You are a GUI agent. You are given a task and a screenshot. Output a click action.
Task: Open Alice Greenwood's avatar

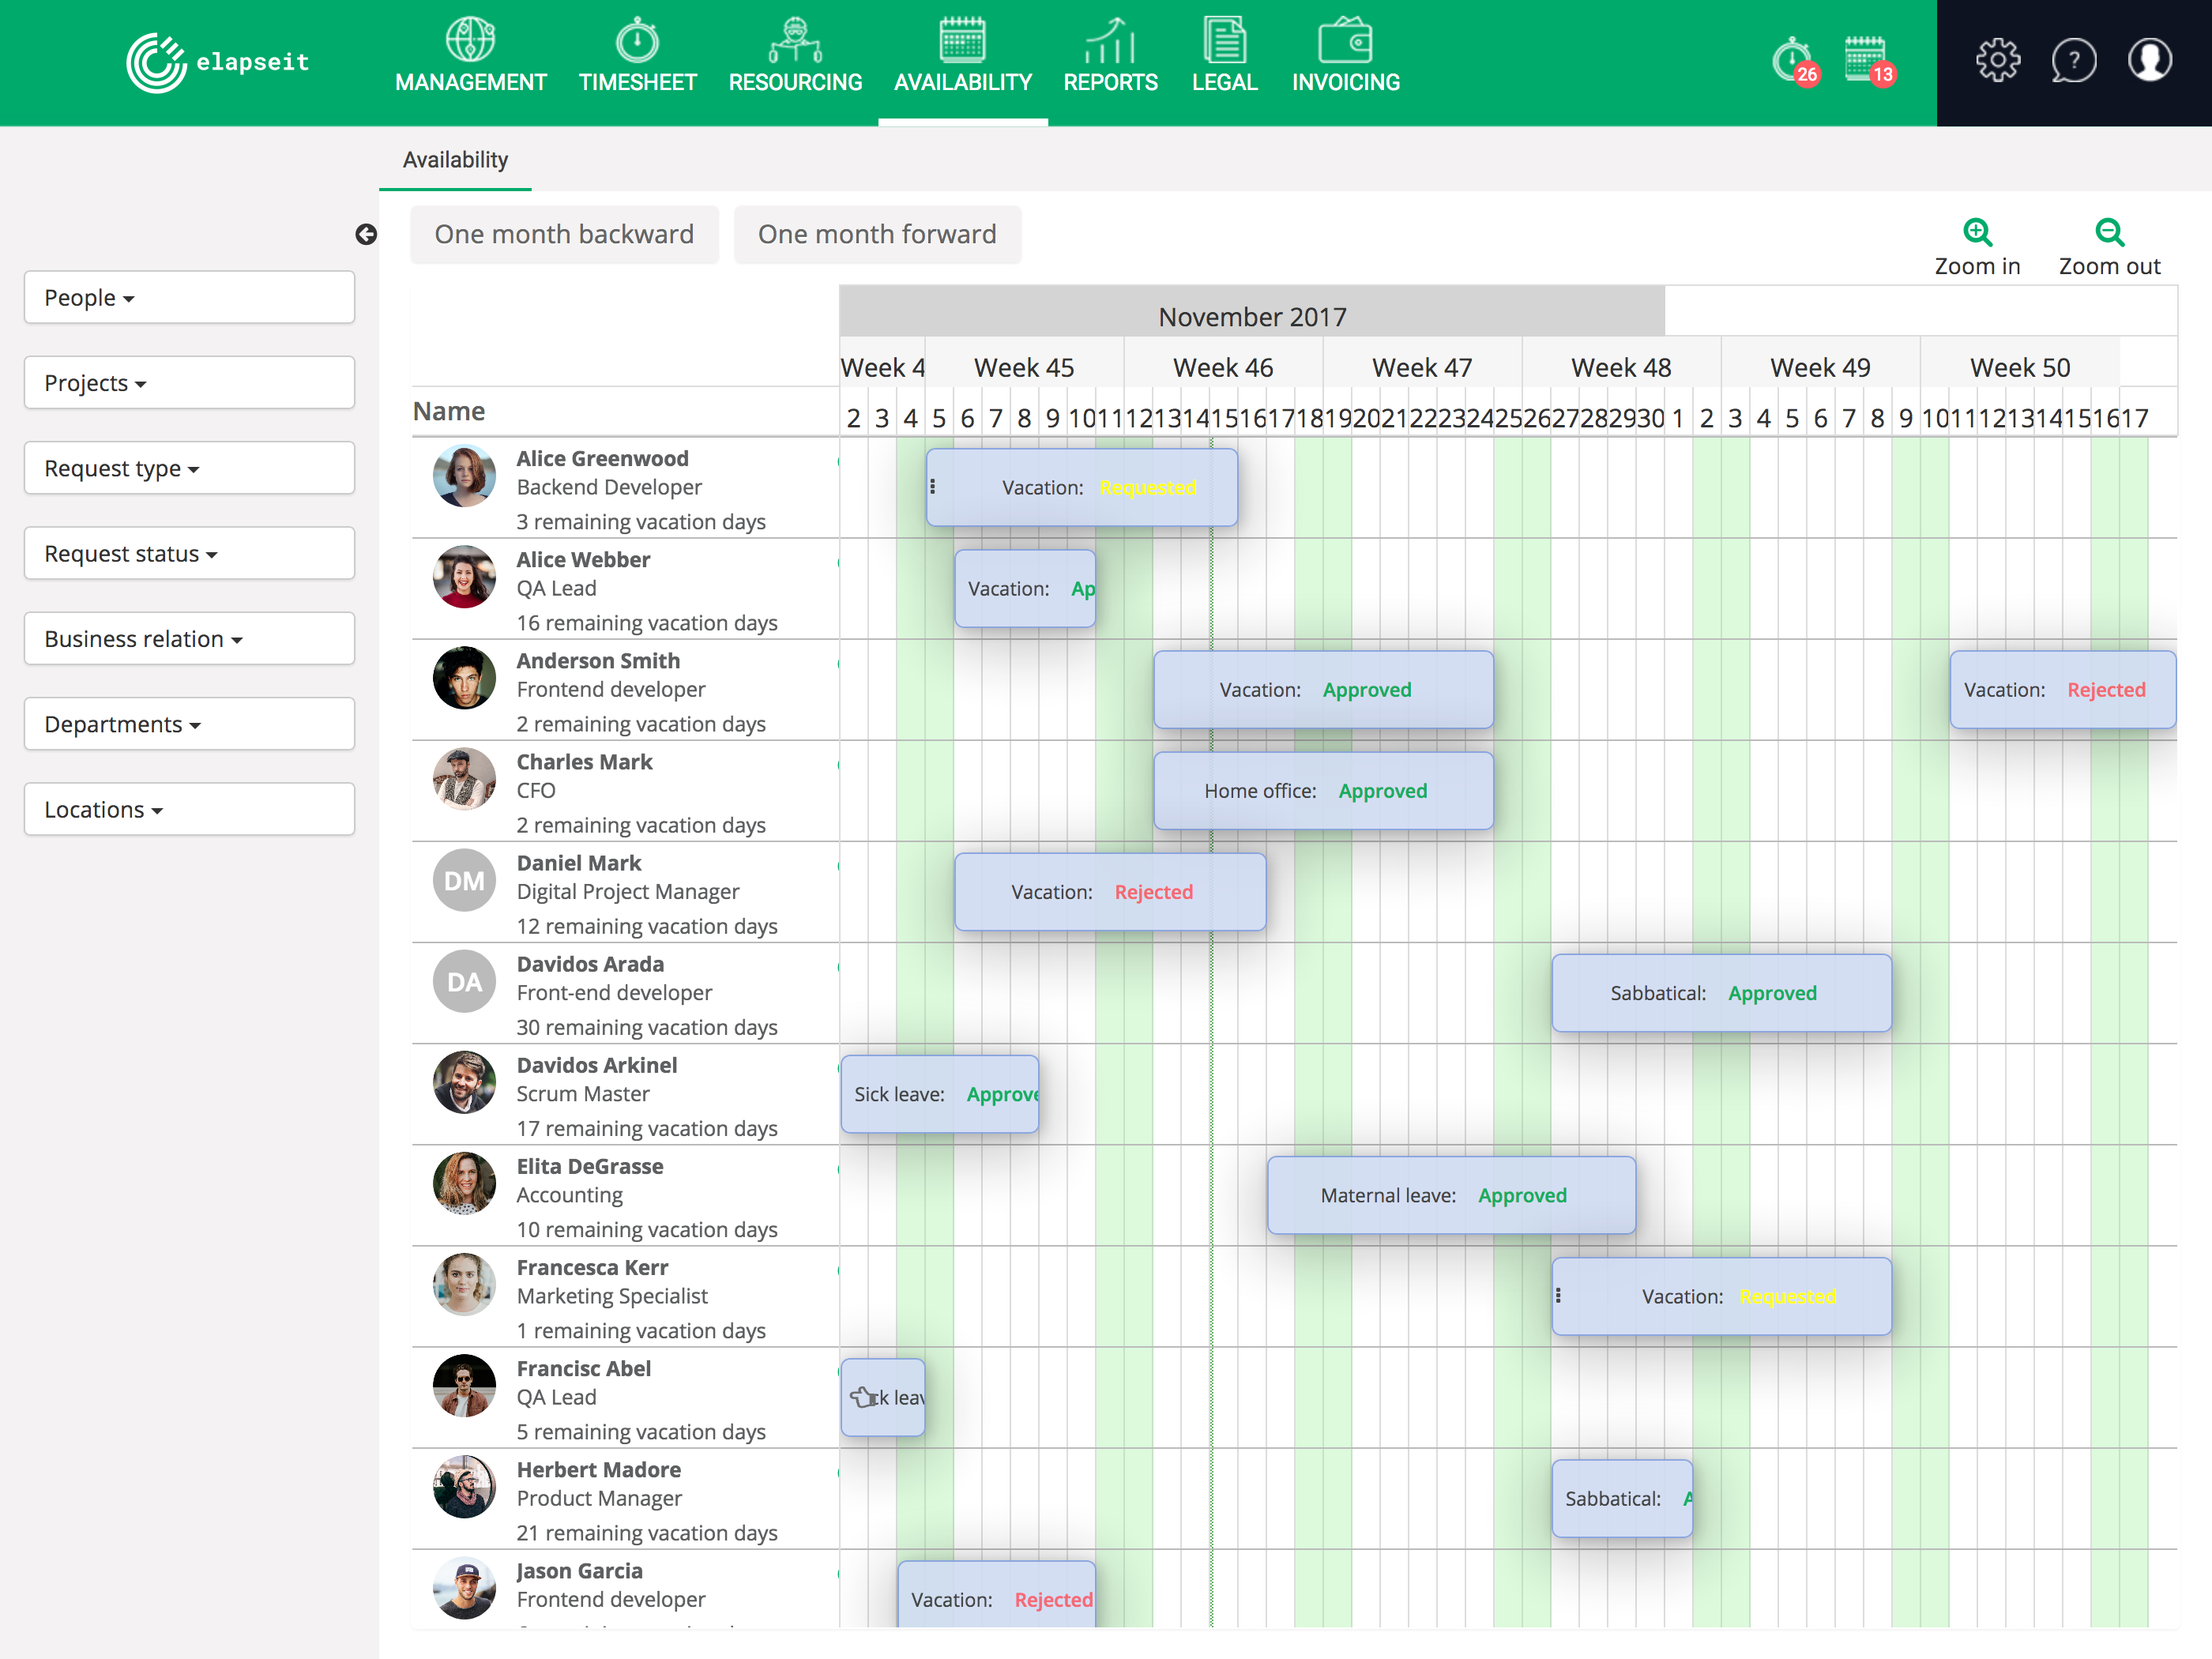pos(464,476)
